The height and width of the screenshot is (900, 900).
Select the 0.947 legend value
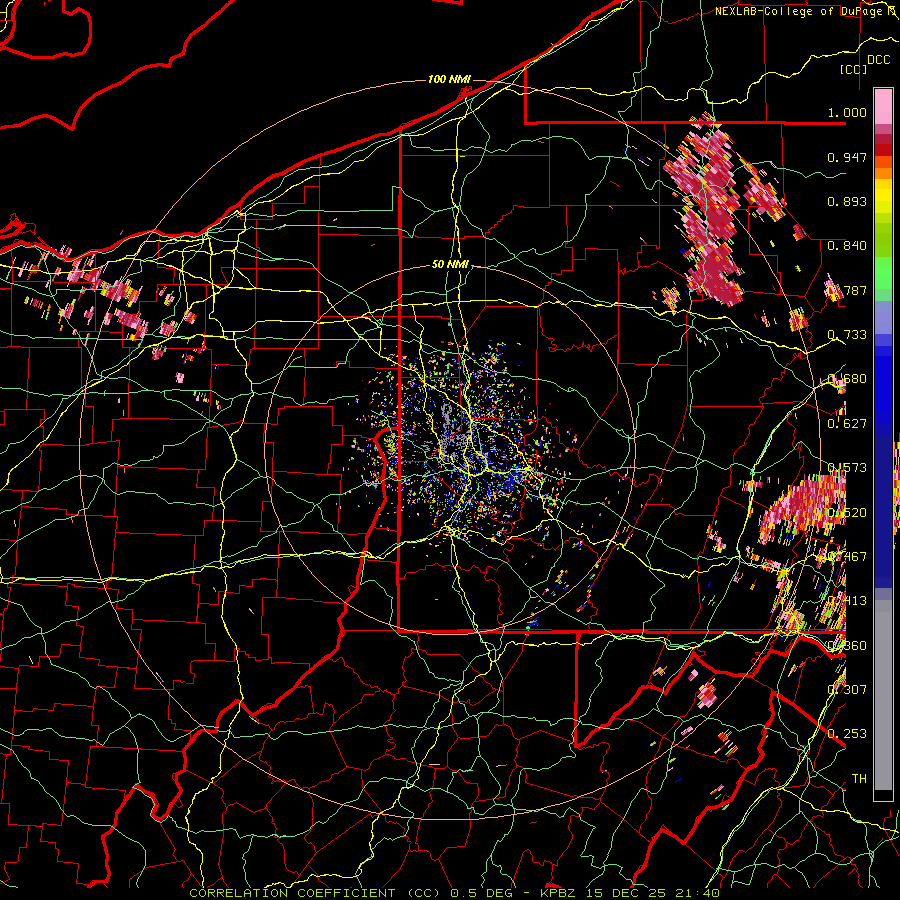847,157
